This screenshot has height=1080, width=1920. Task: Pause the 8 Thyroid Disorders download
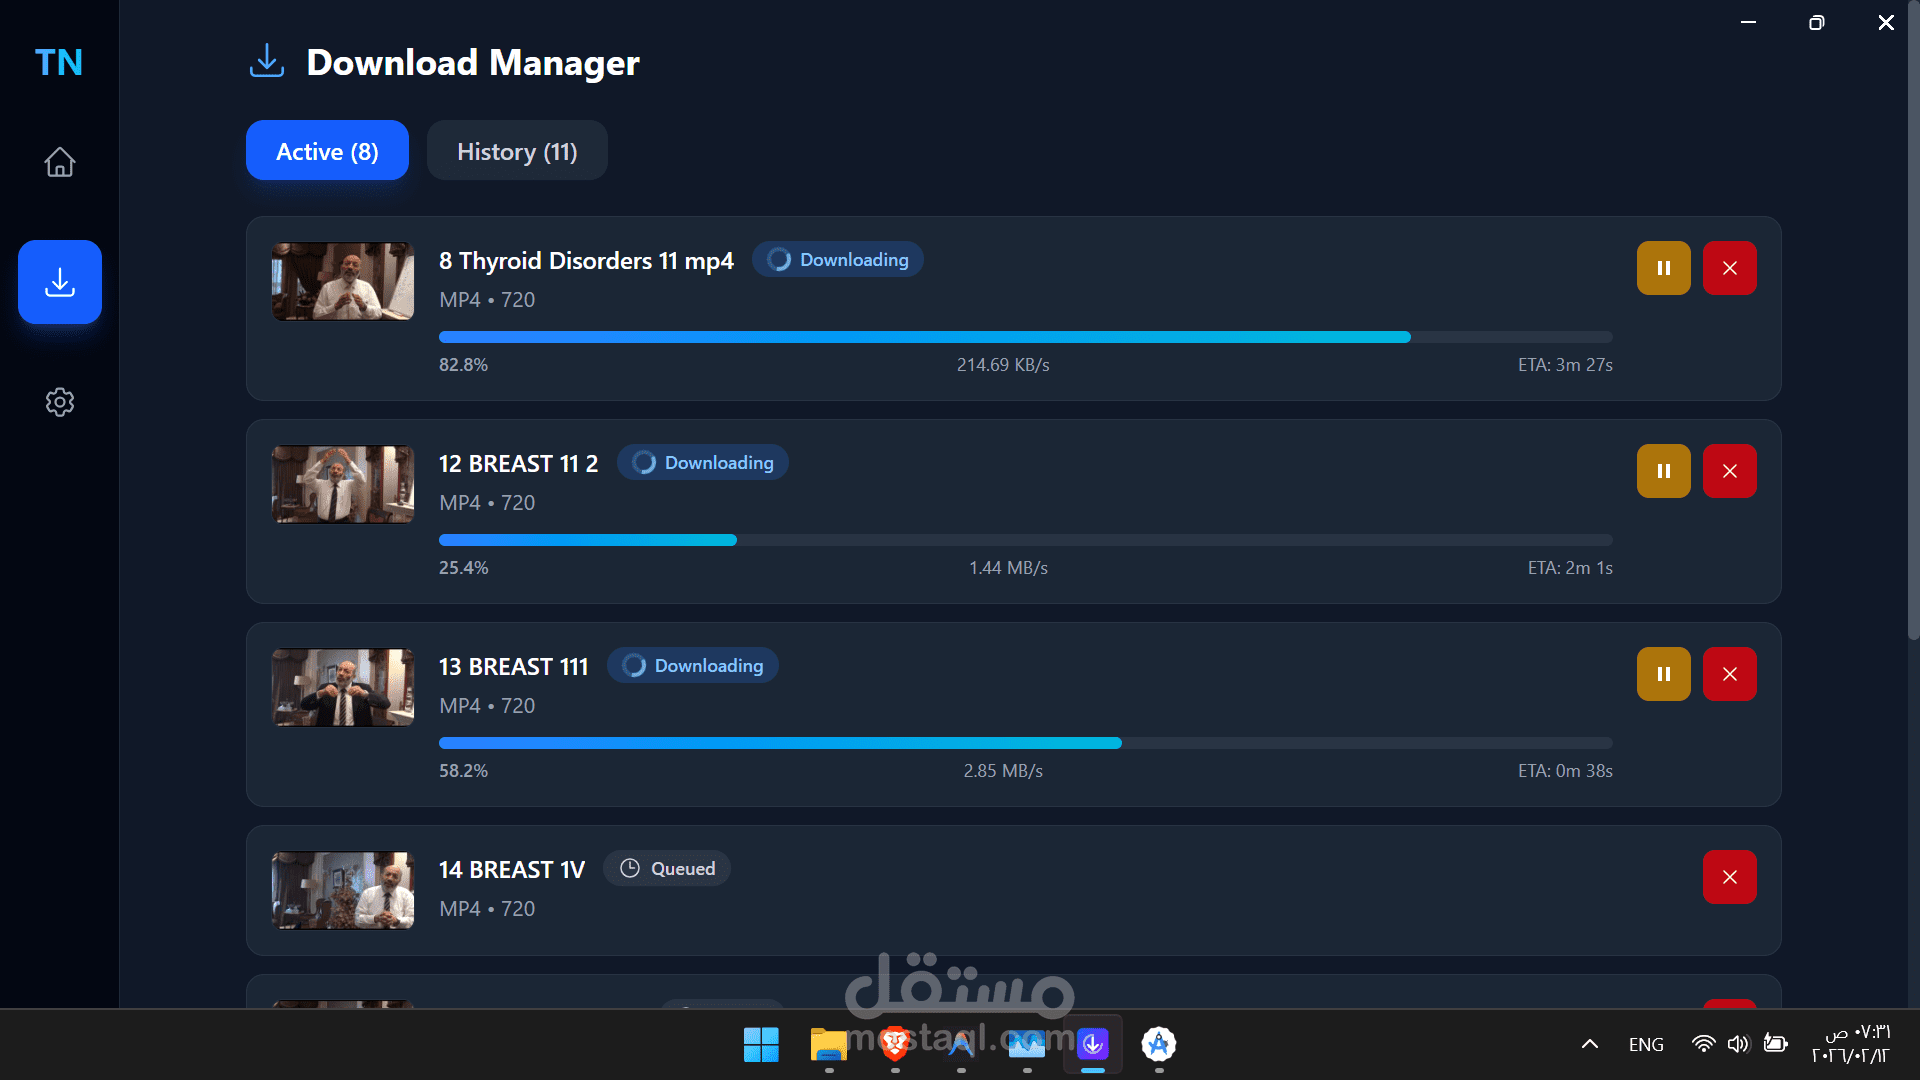[x=1663, y=268]
